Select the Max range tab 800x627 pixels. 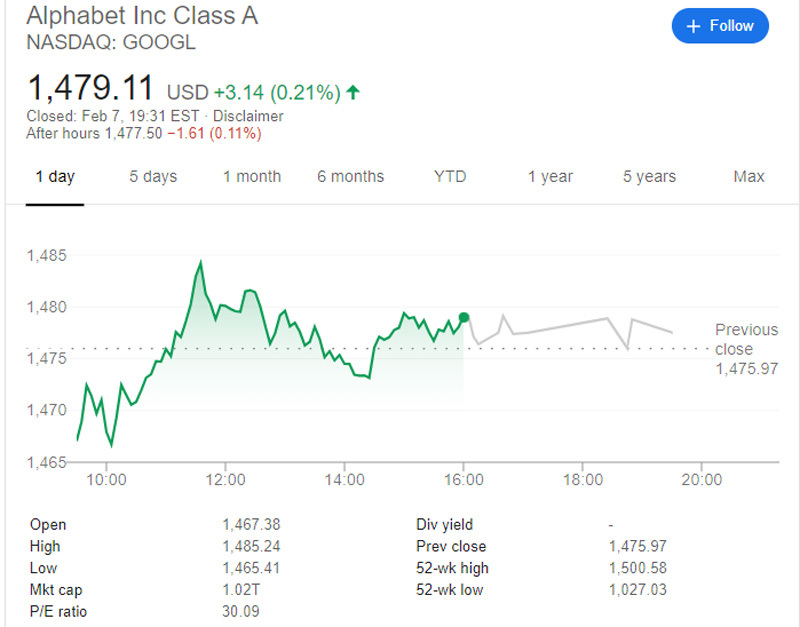tap(749, 177)
